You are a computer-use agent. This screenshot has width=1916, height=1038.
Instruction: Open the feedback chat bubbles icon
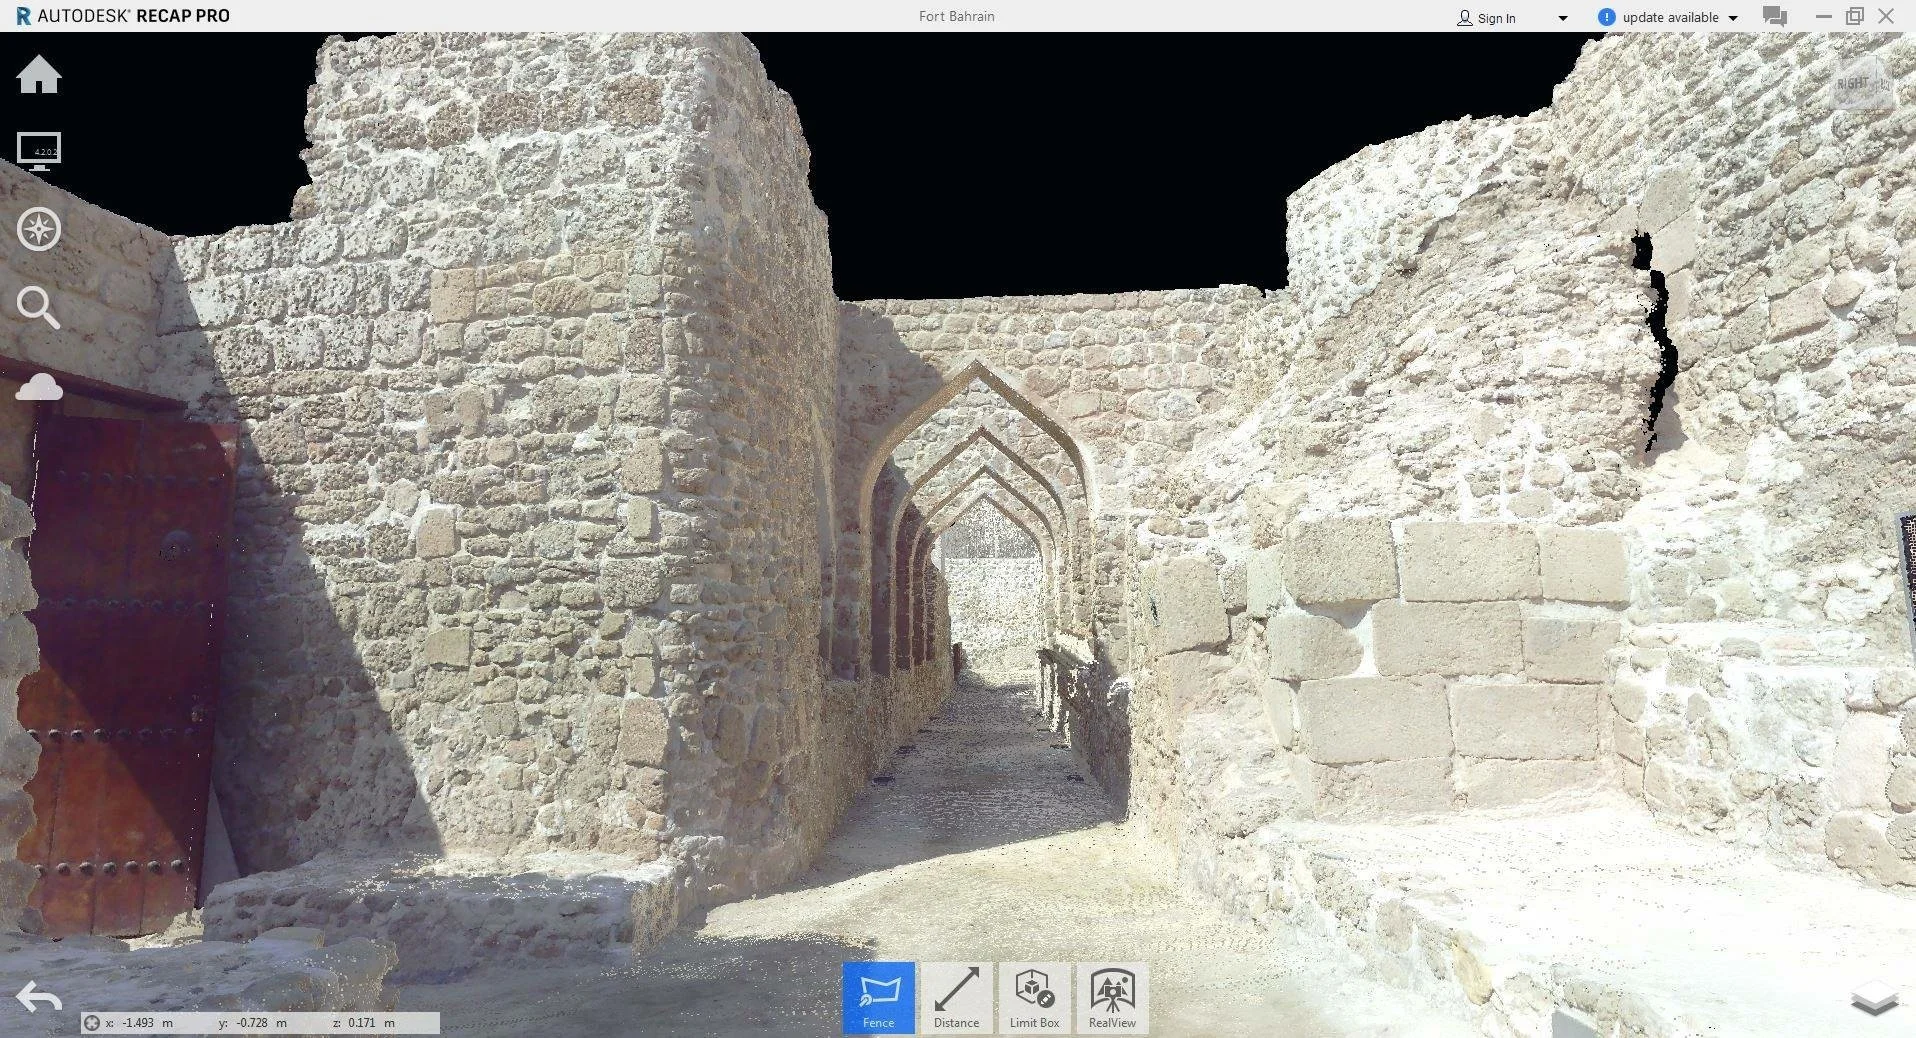click(1775, 16)
